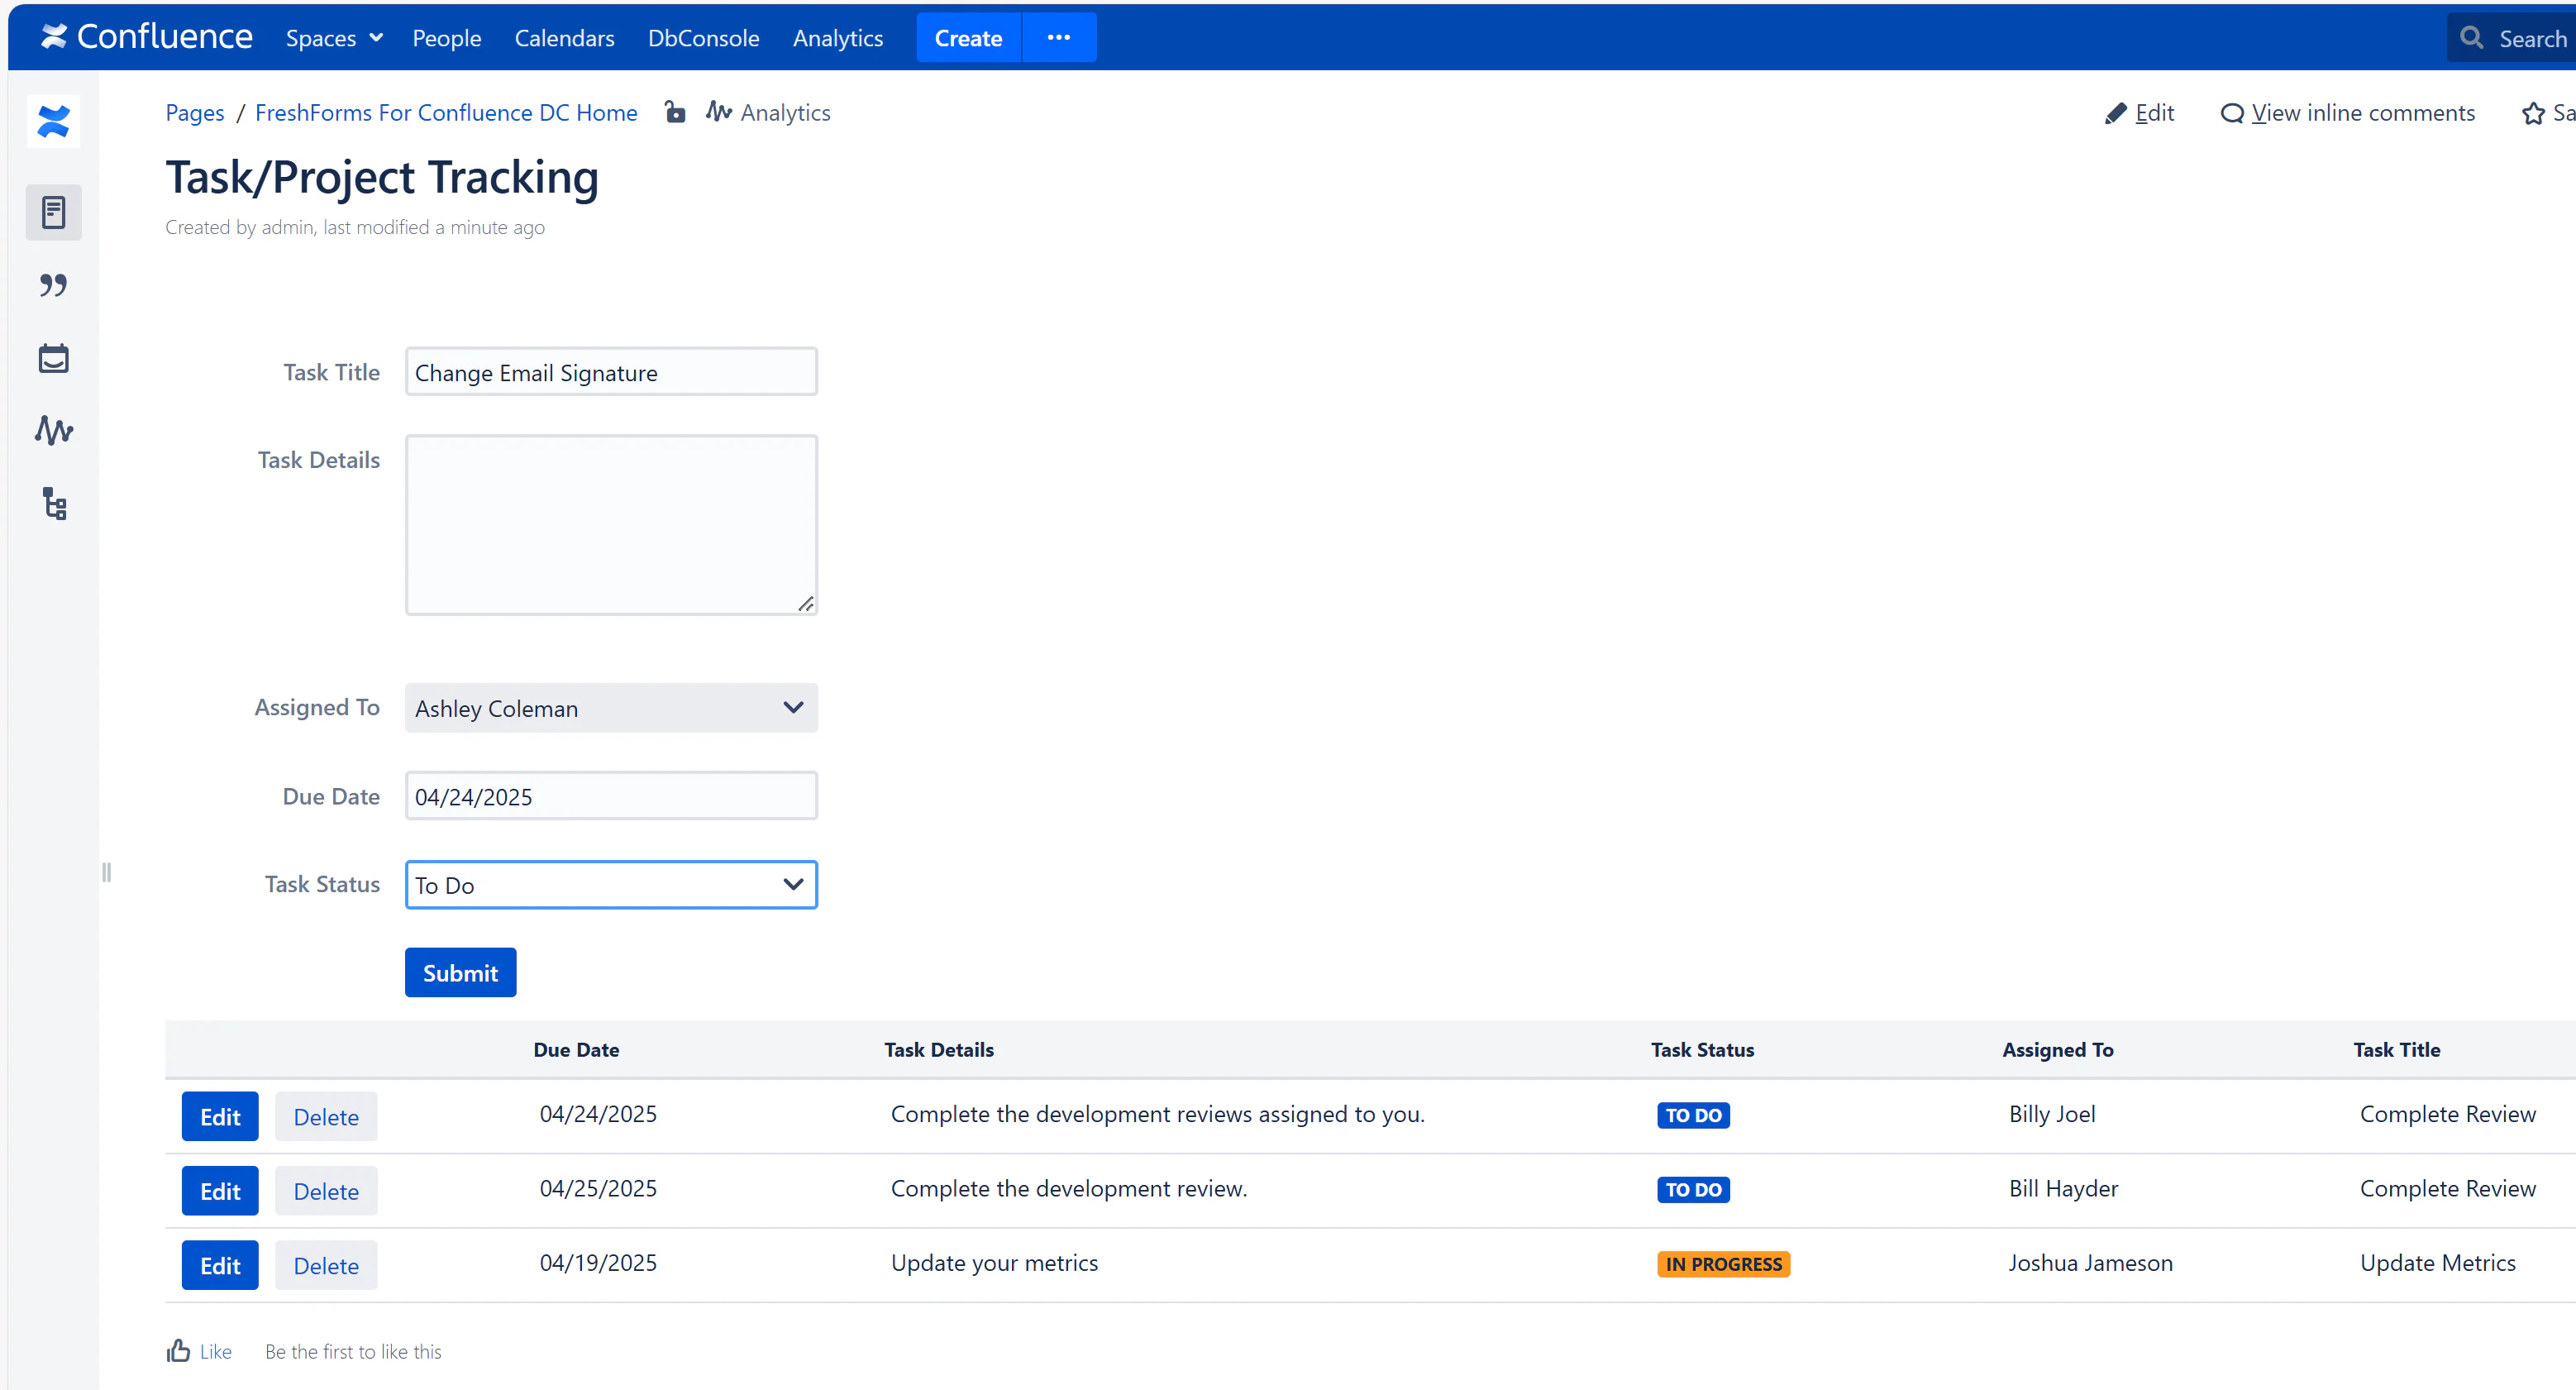Open the Assigned To dropdown
2576x1390 pixels.
coord(611,708)
